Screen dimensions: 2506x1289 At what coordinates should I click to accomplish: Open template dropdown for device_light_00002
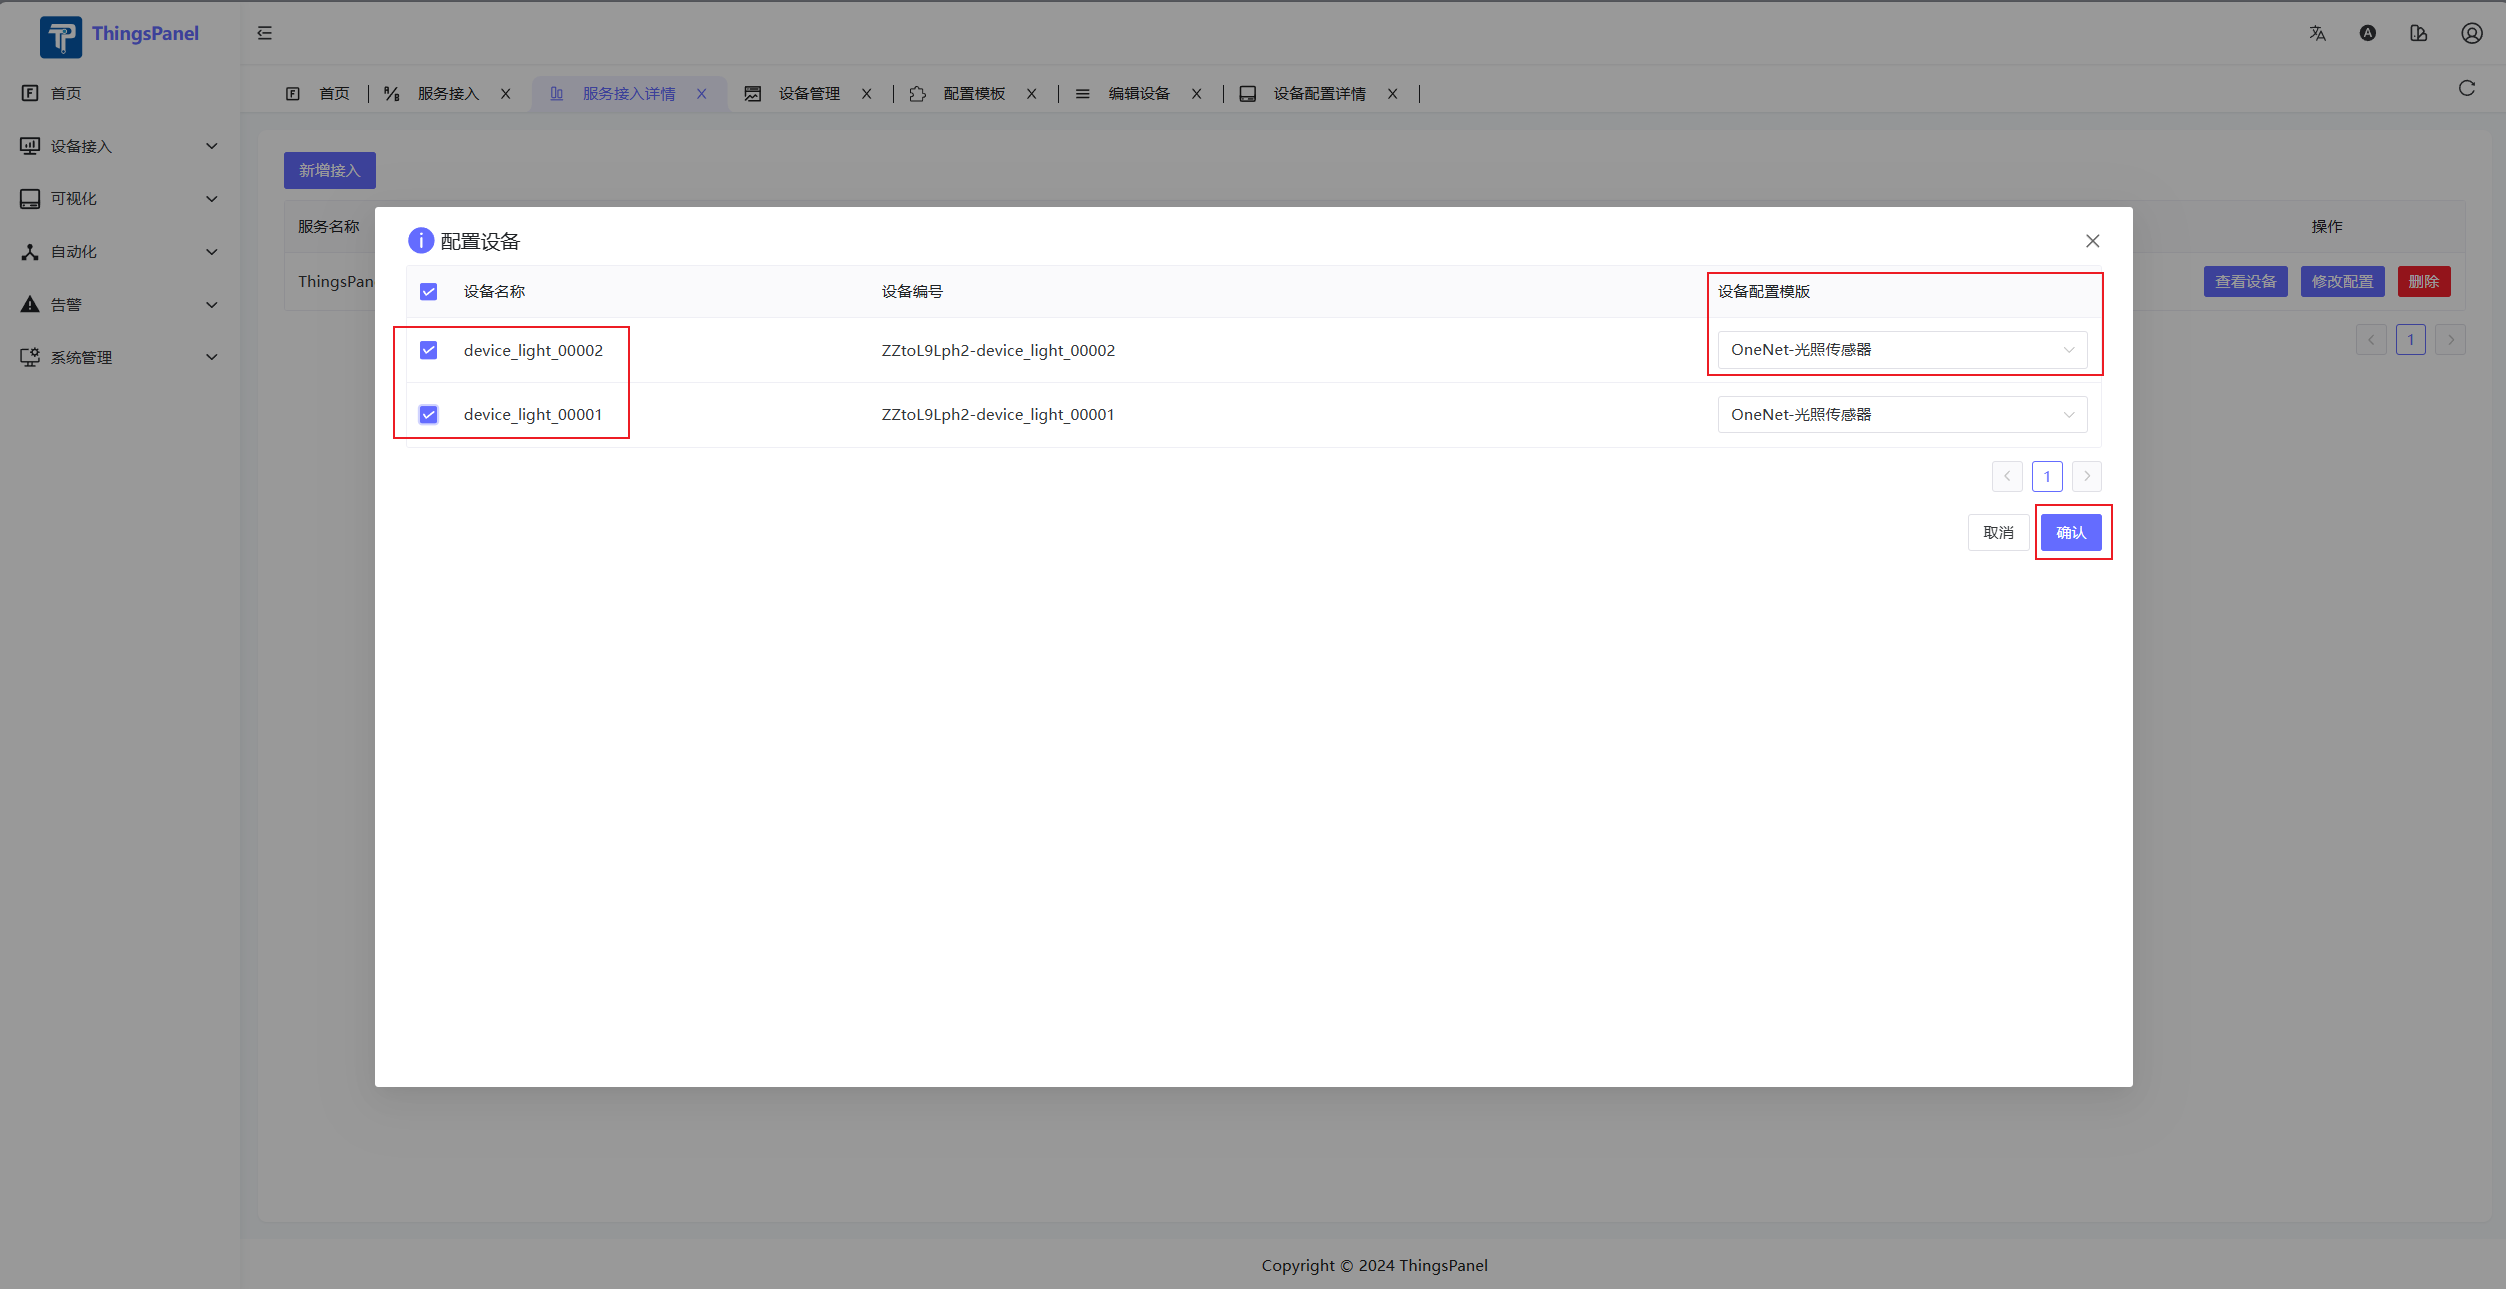coord(1901,350)
